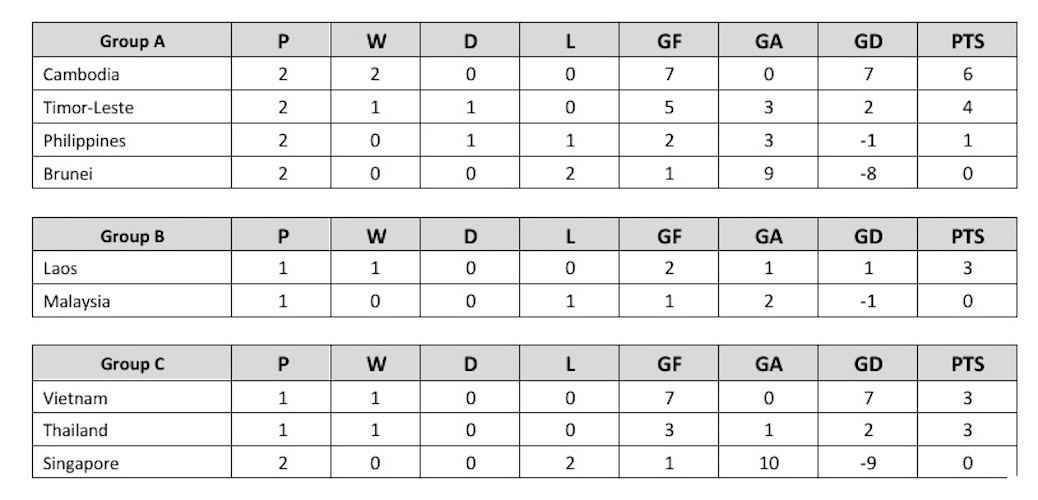Click the Timor-Leste row label

pyautogui.click(x=88, y=107)
